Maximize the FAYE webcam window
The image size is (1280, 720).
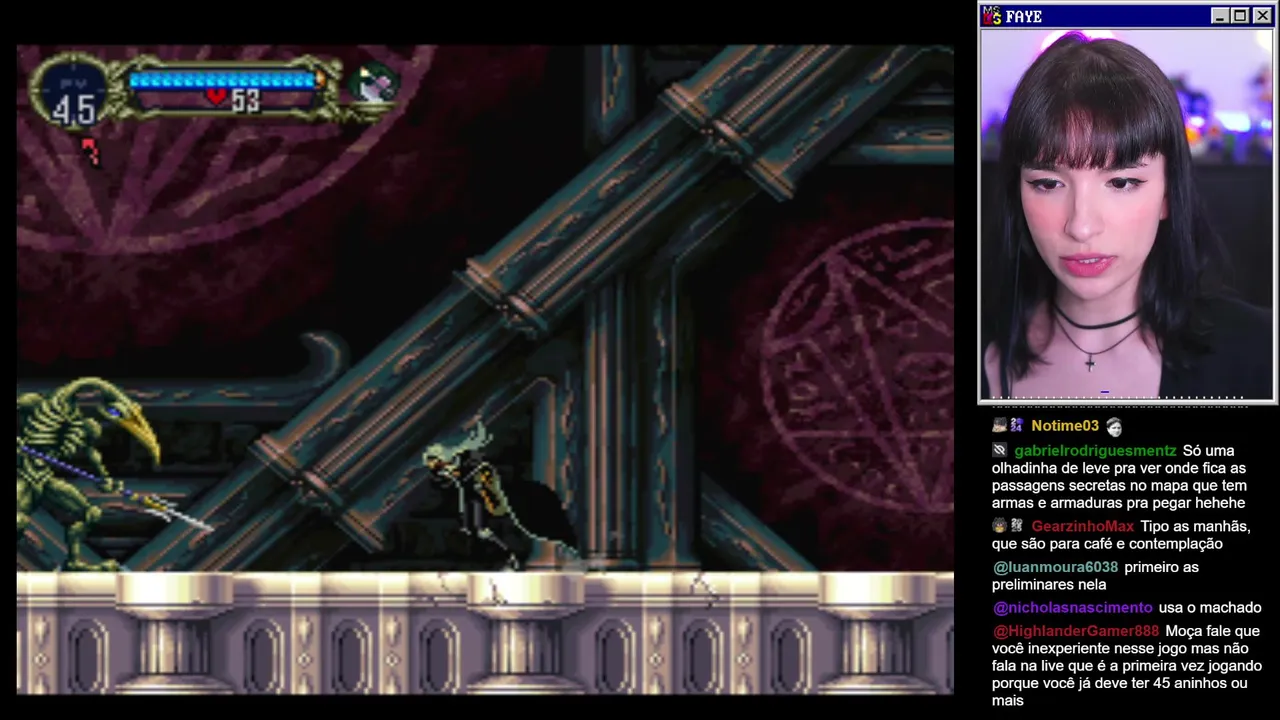coord(1240,15)
